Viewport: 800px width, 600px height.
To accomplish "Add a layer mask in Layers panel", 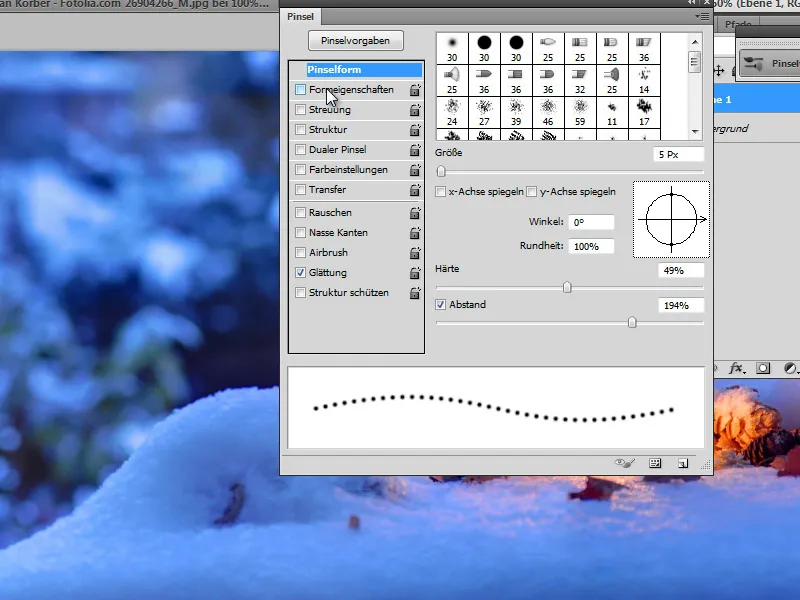I will click(x=763, y=368).
